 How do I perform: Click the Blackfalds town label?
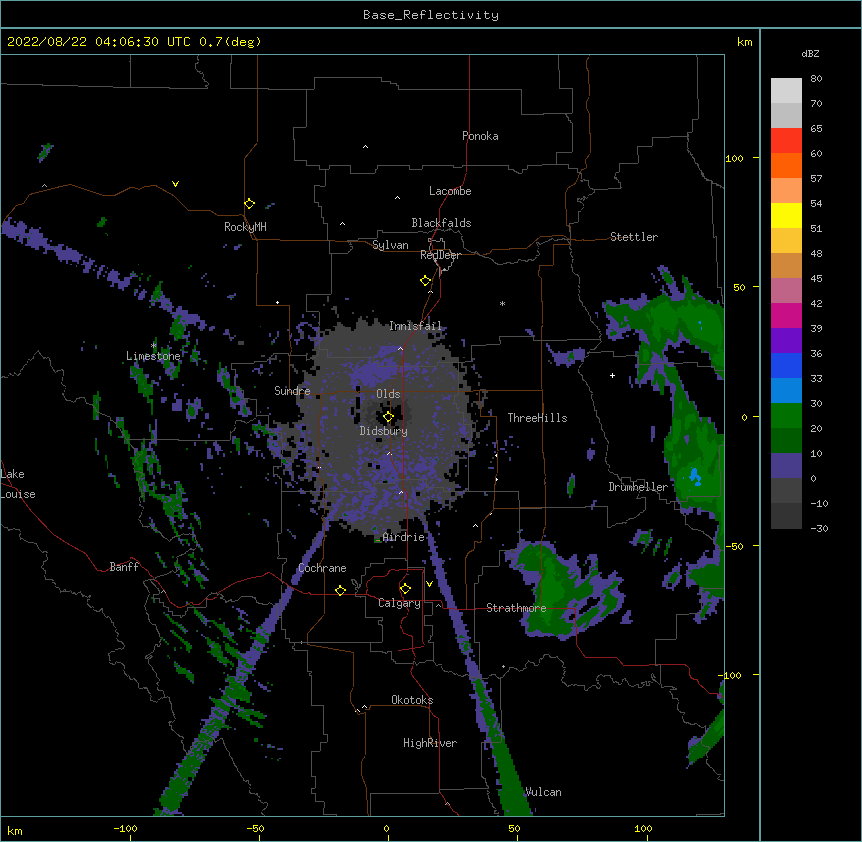pos(441,223)
